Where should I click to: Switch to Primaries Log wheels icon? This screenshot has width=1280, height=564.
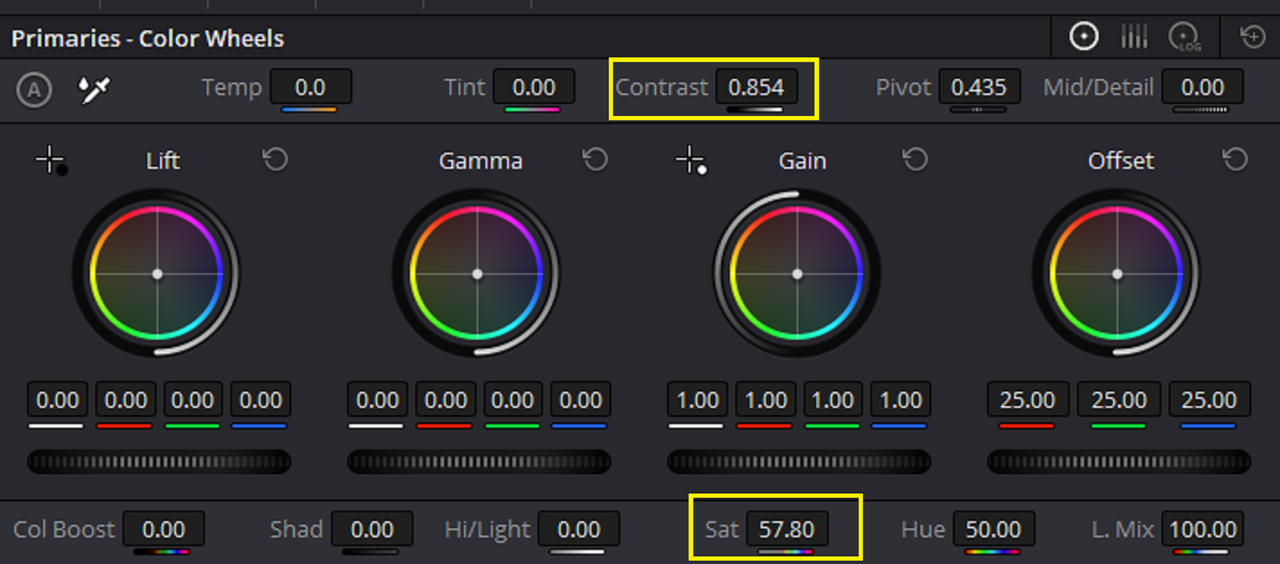(x=1185, y=37)
